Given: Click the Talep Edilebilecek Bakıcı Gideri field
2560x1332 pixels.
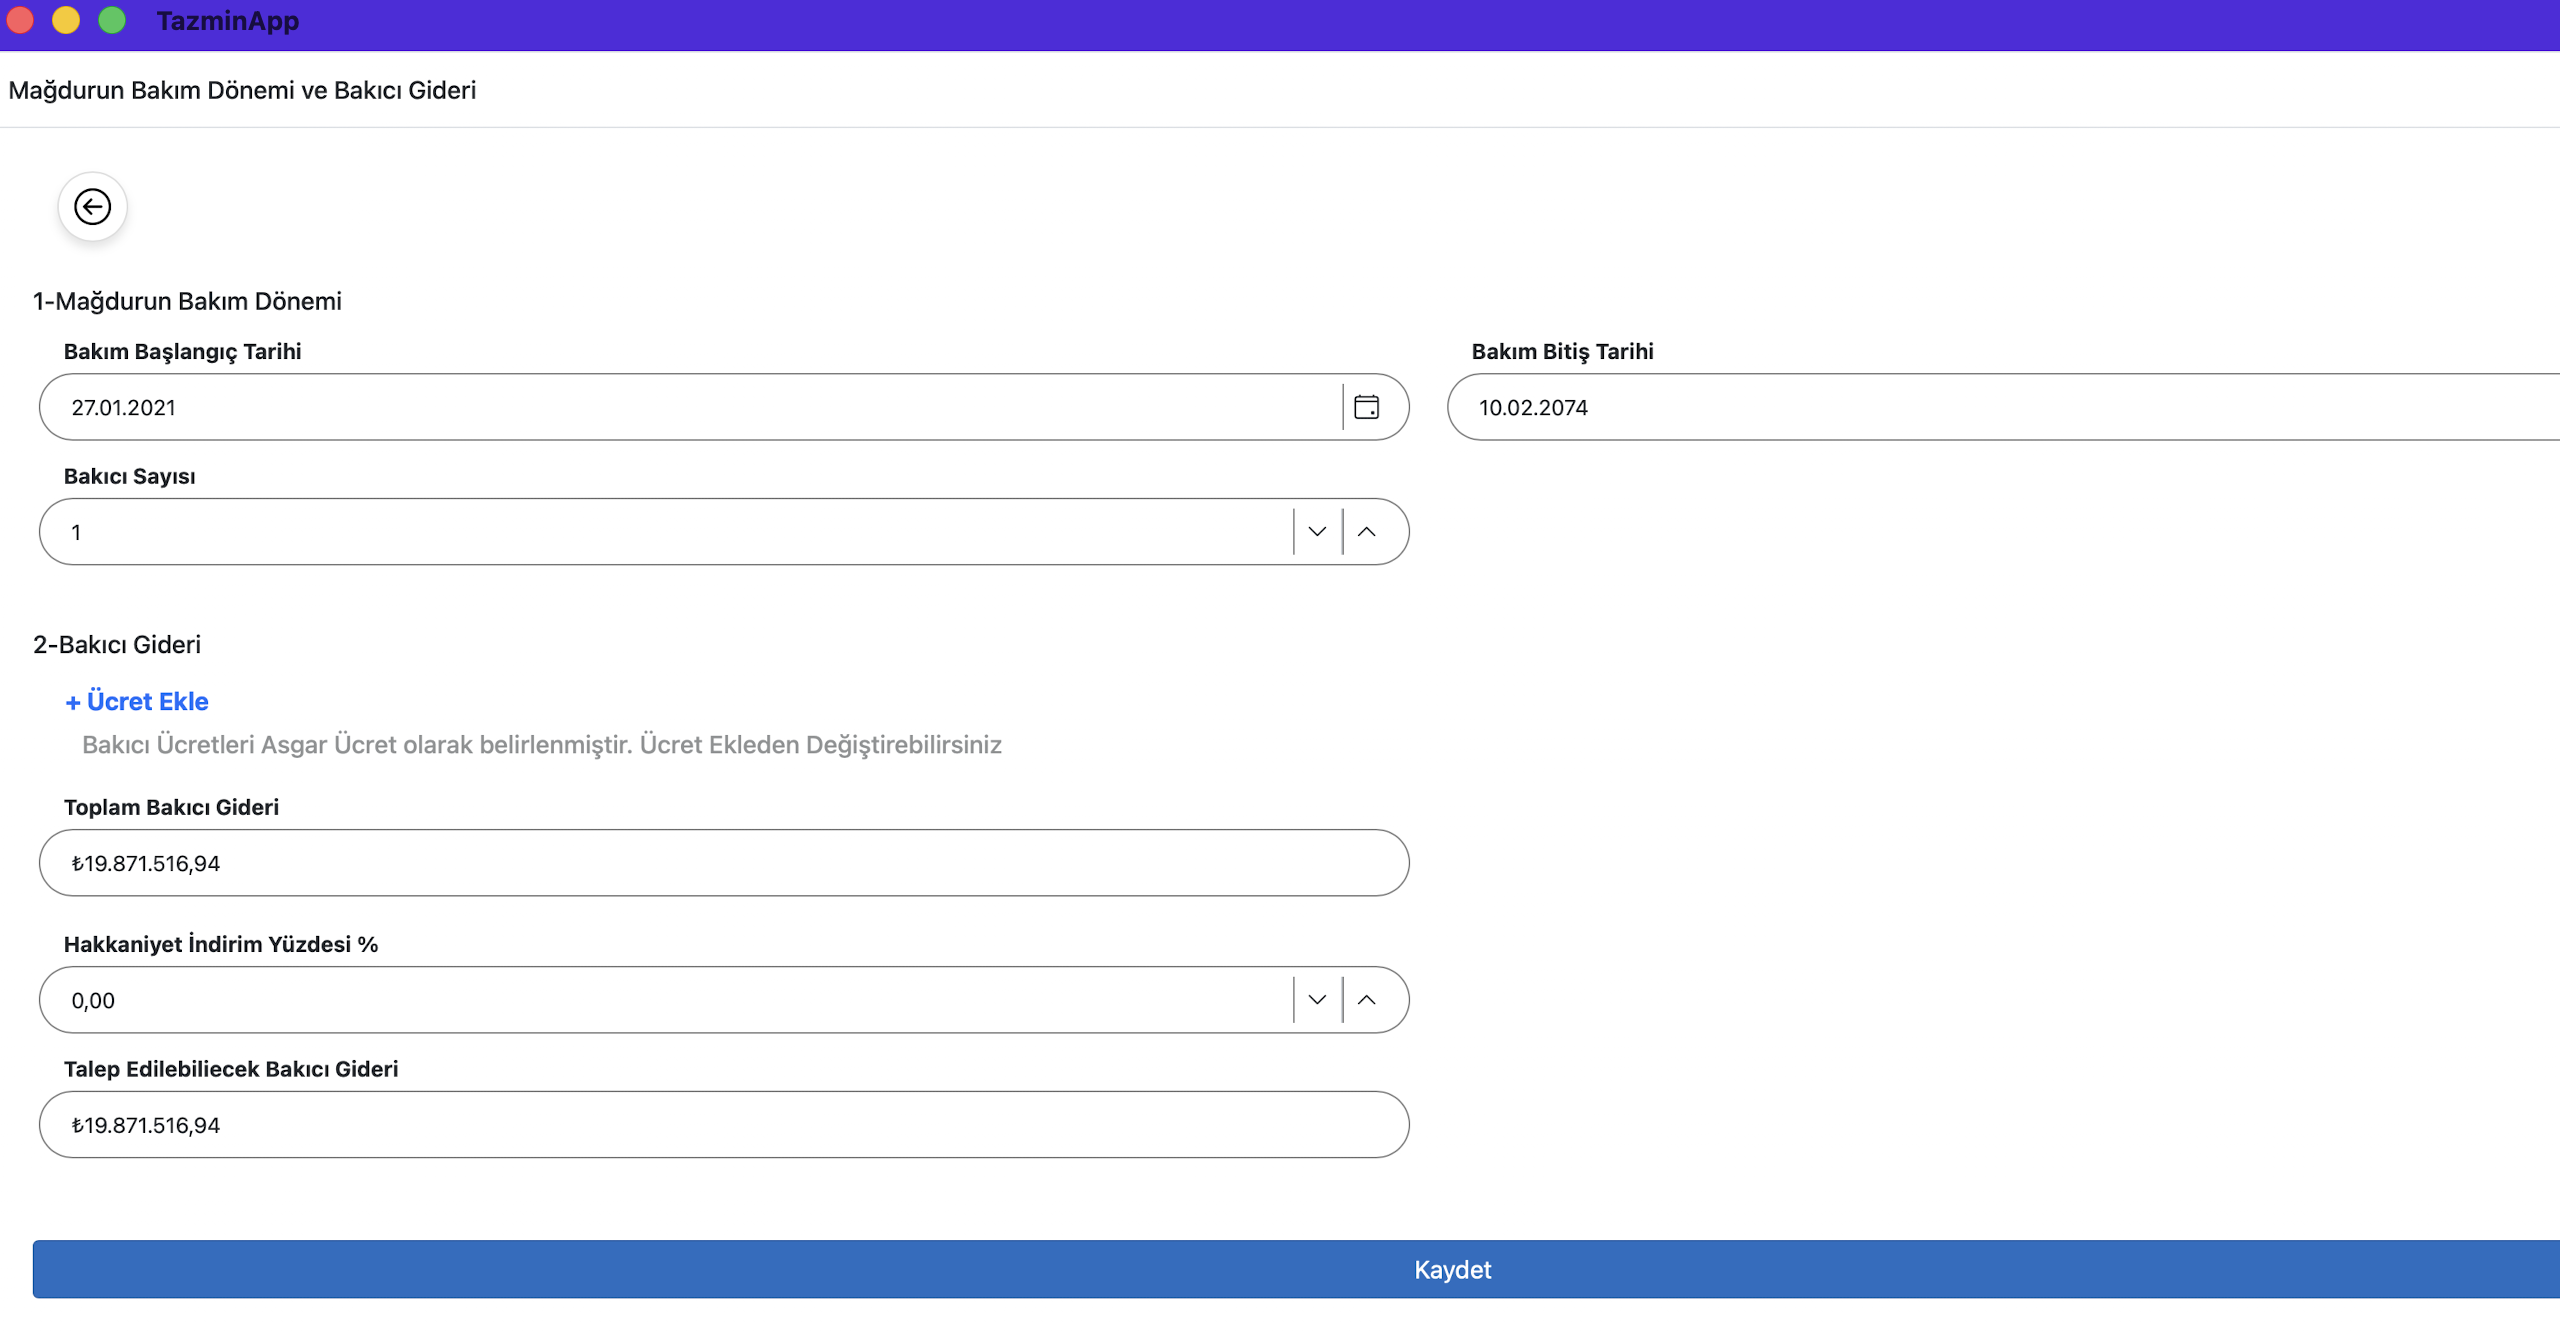Looking at the screenshot, I should (724, 1125).
